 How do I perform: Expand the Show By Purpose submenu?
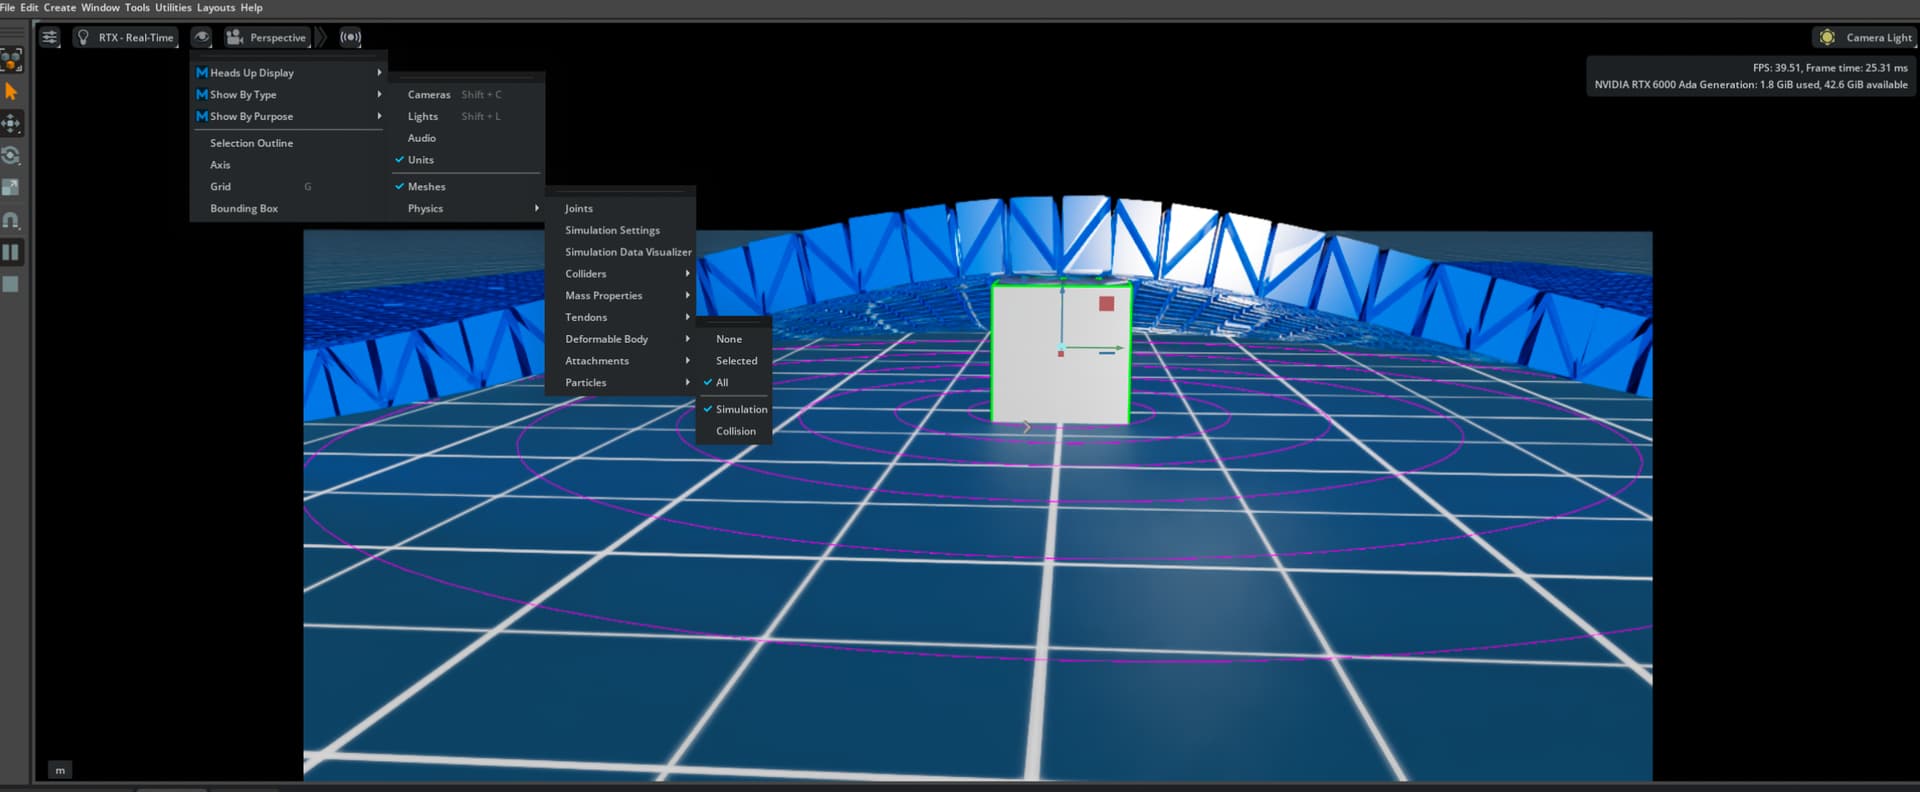point(288,117)
